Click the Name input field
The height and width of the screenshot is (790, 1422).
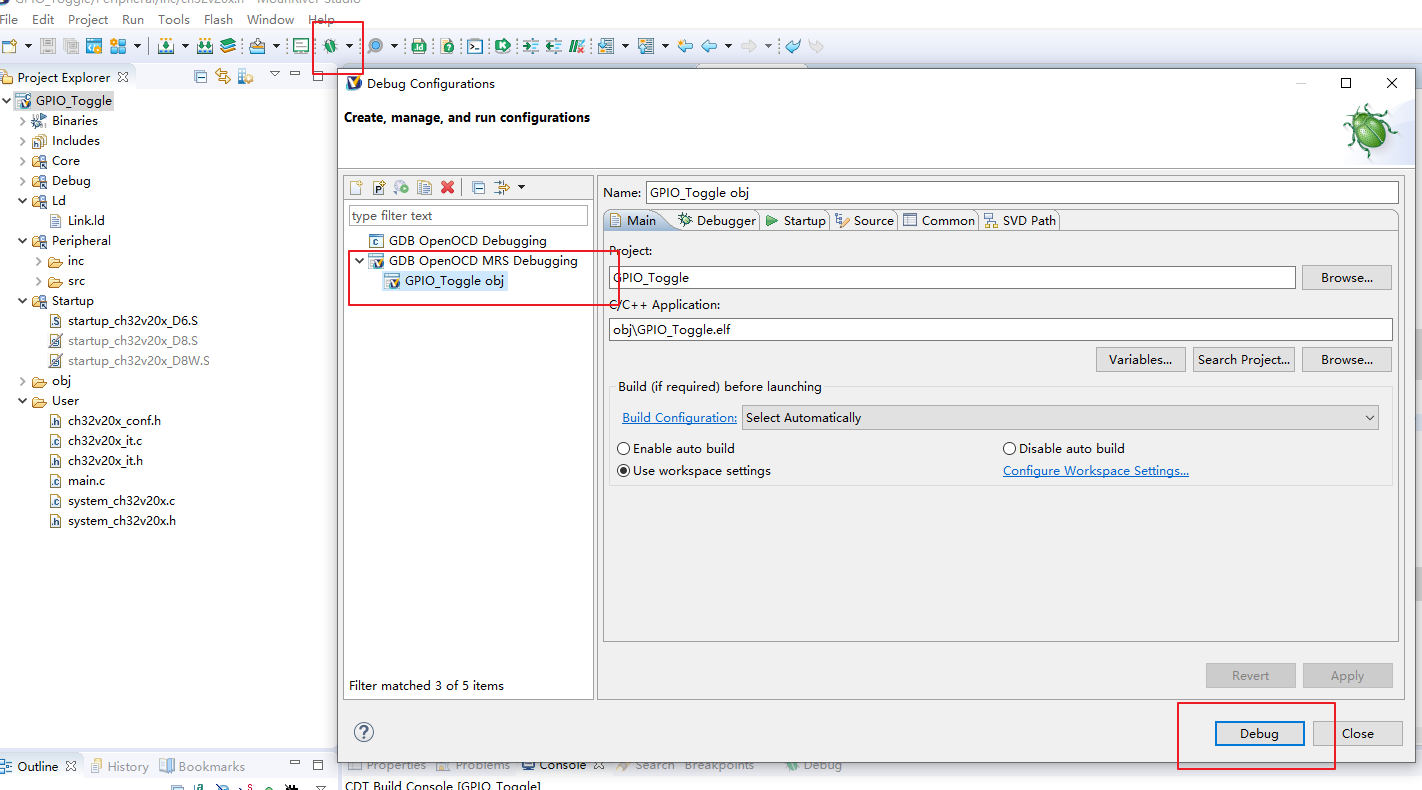[x=1021, y=192]
